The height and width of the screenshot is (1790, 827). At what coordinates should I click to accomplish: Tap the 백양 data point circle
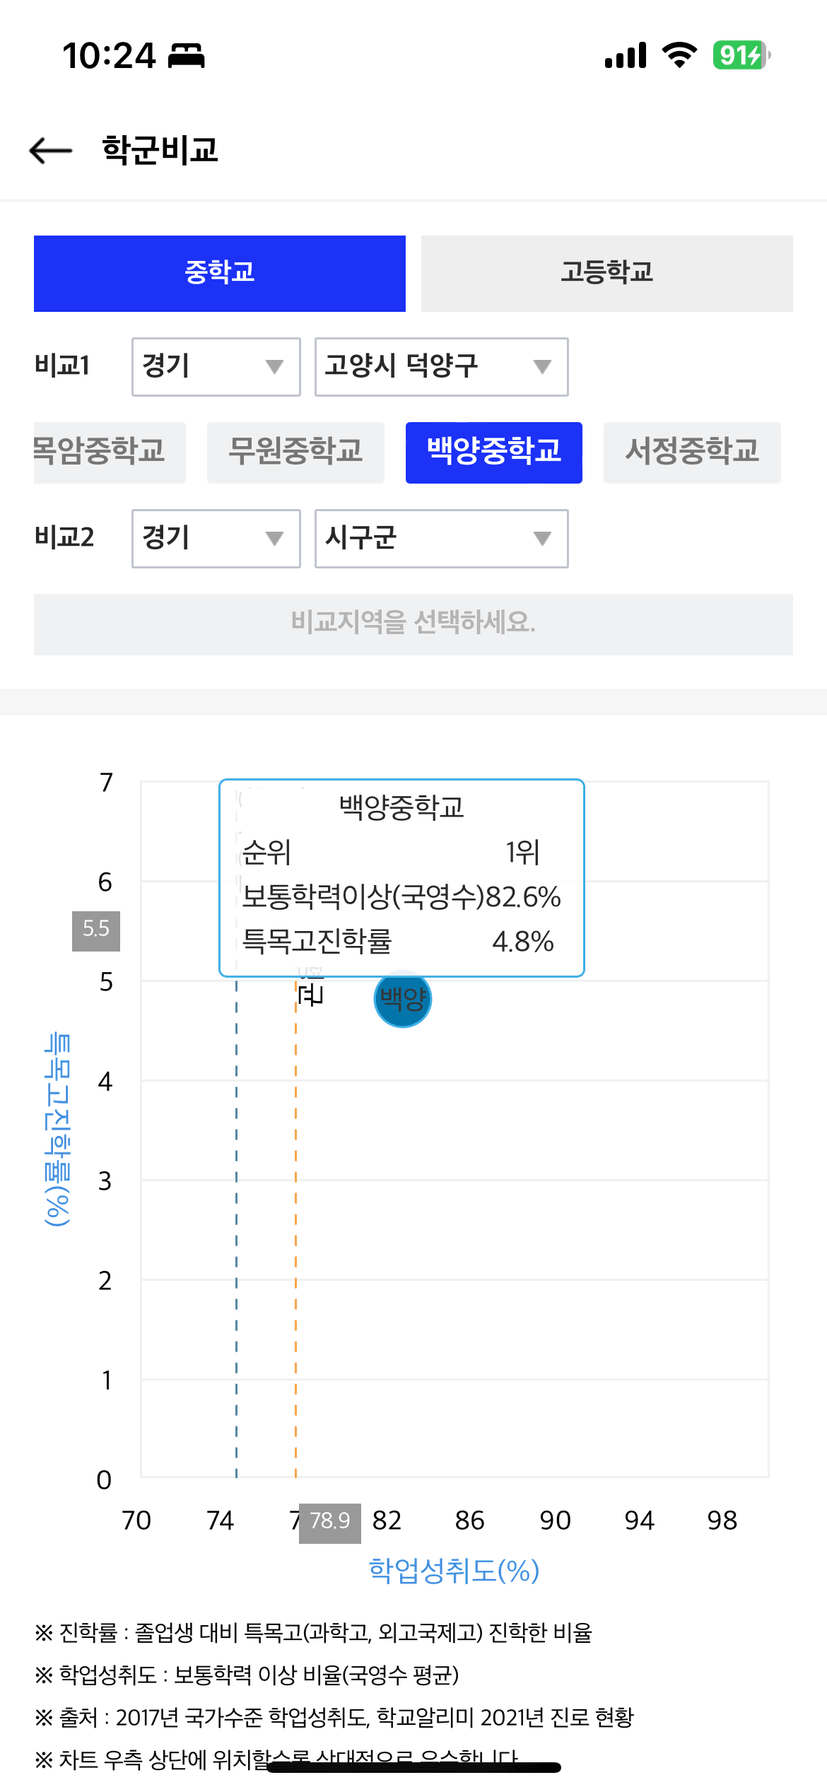403,998
